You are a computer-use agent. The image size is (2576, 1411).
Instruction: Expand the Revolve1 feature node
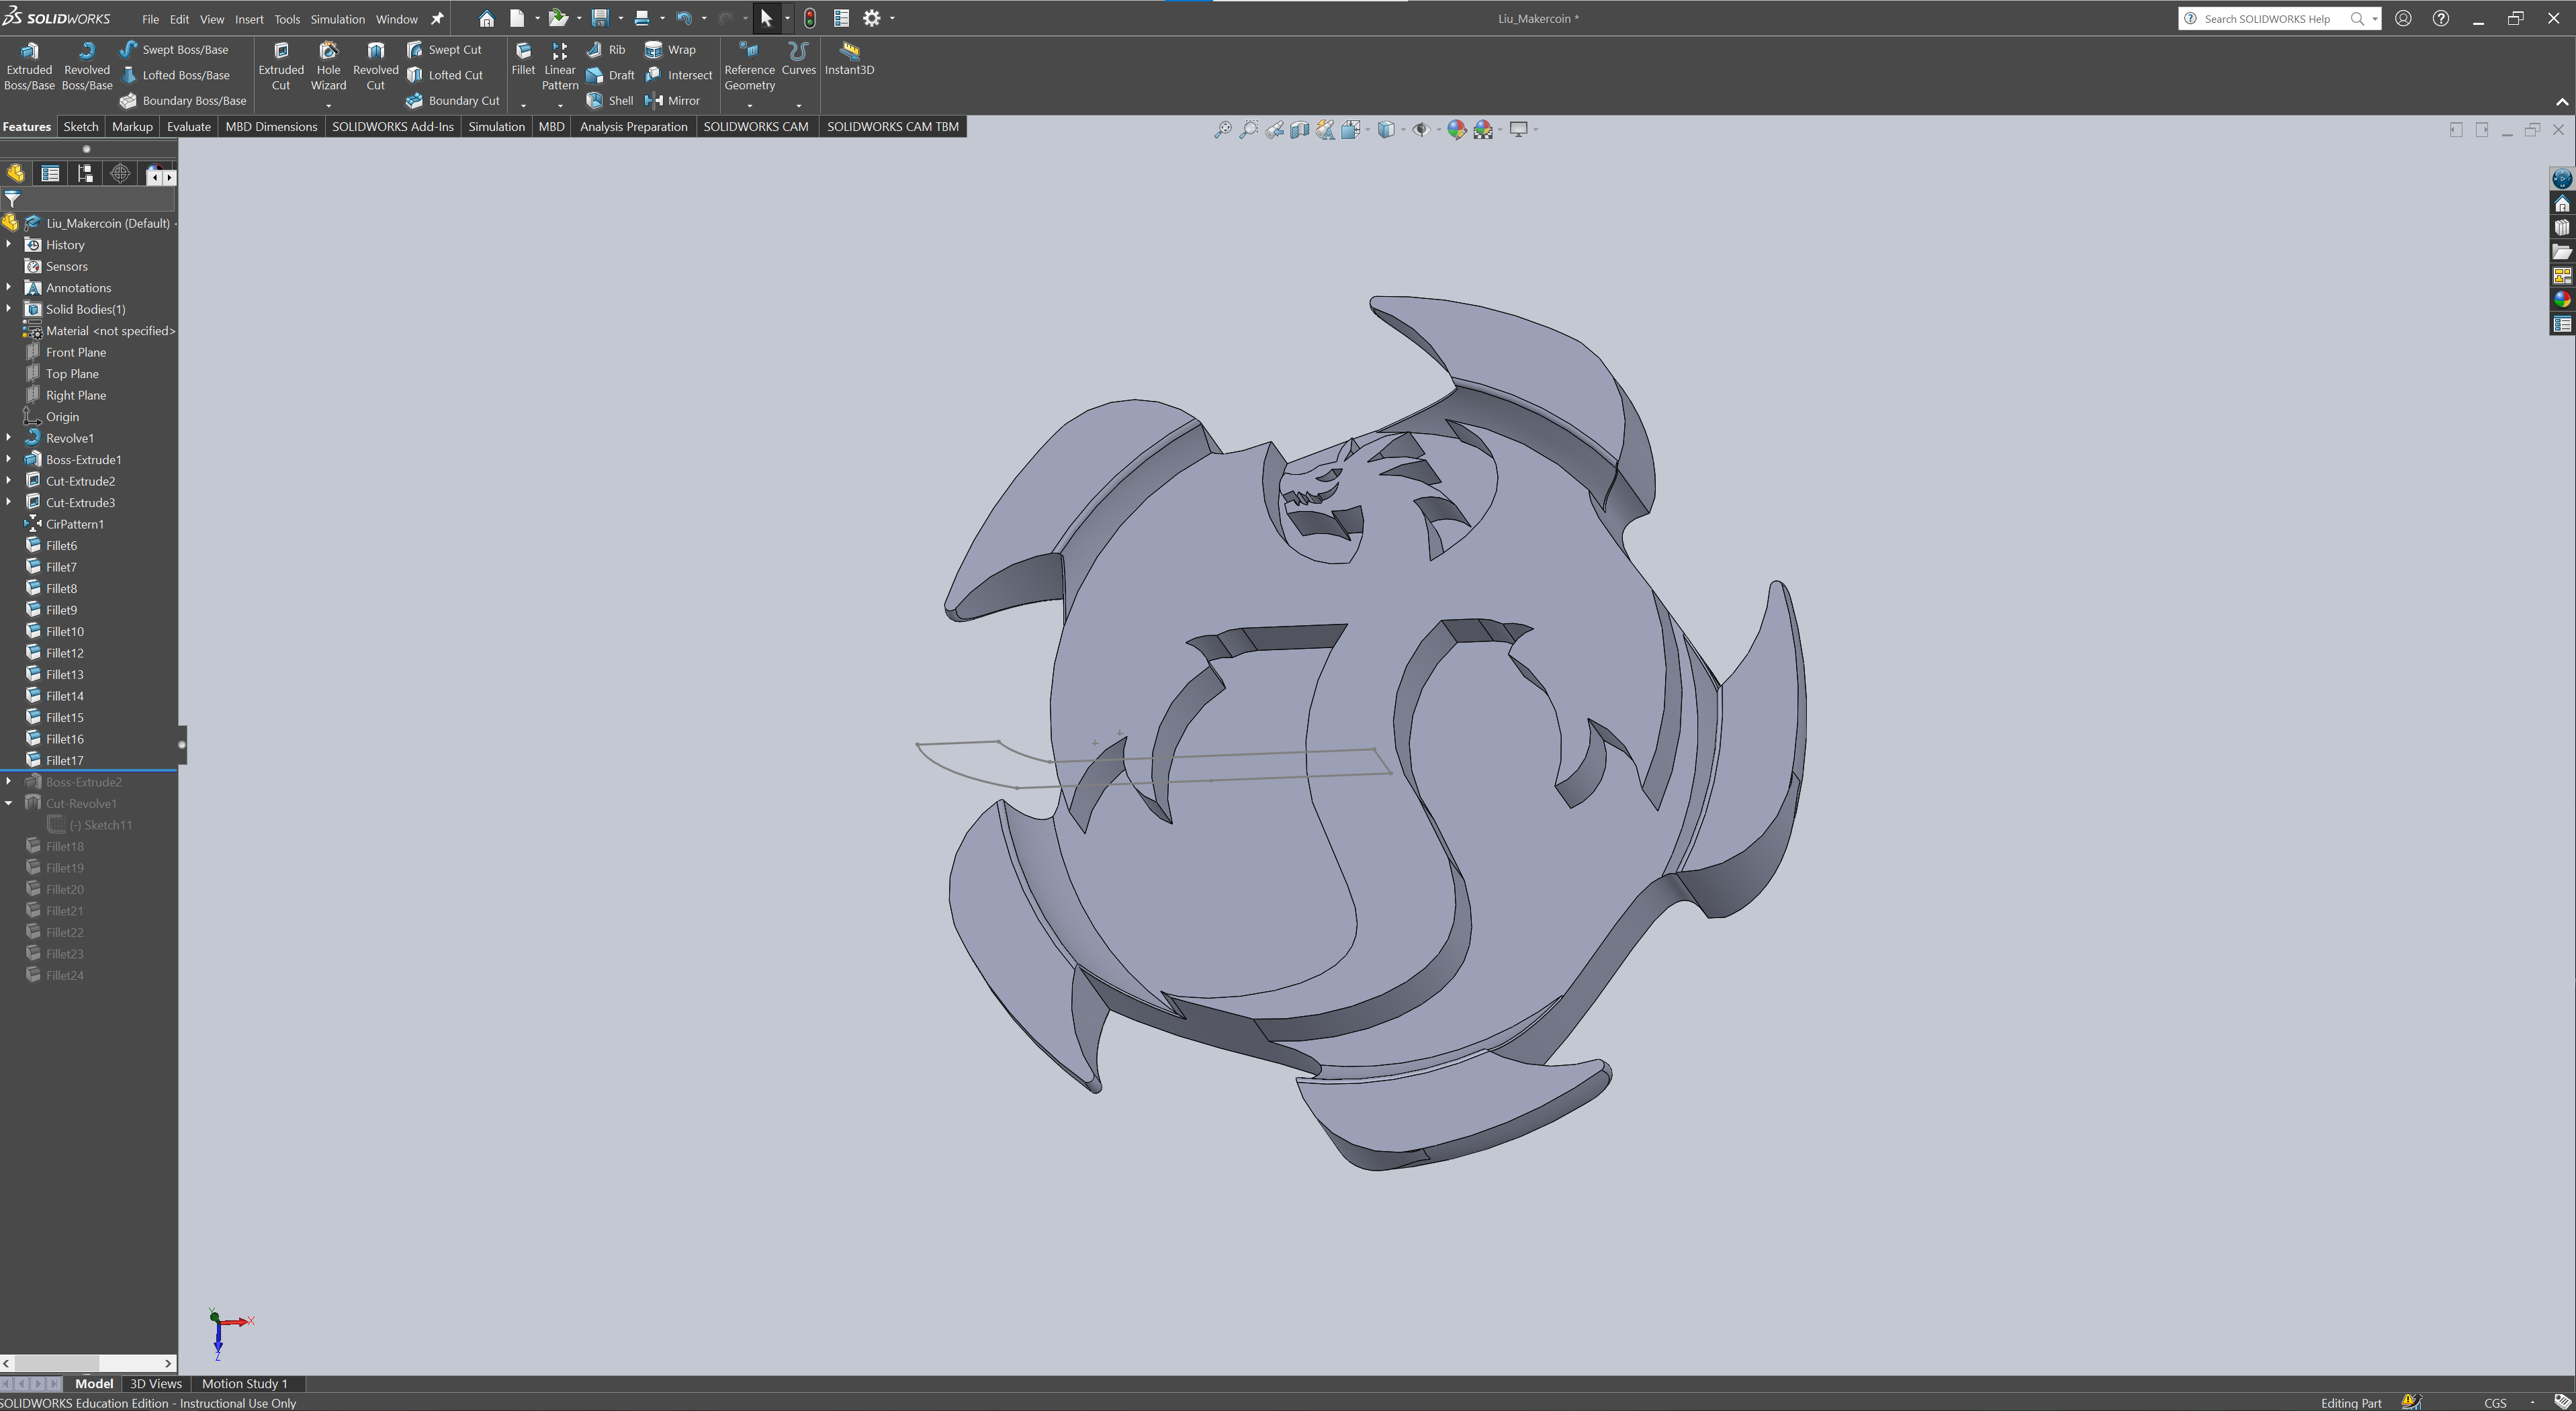pyautogui.click(x=9, y=438)
